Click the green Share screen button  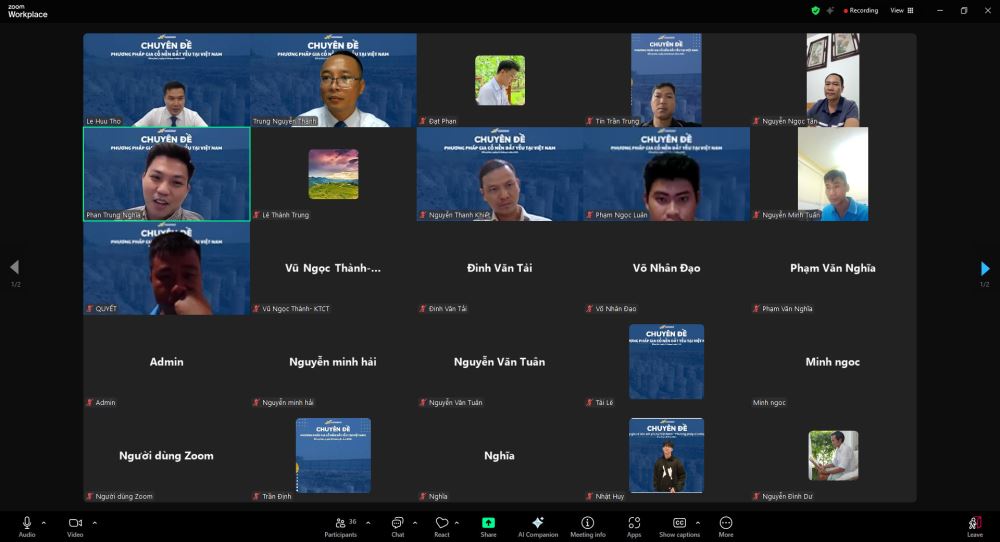(488, 523)
